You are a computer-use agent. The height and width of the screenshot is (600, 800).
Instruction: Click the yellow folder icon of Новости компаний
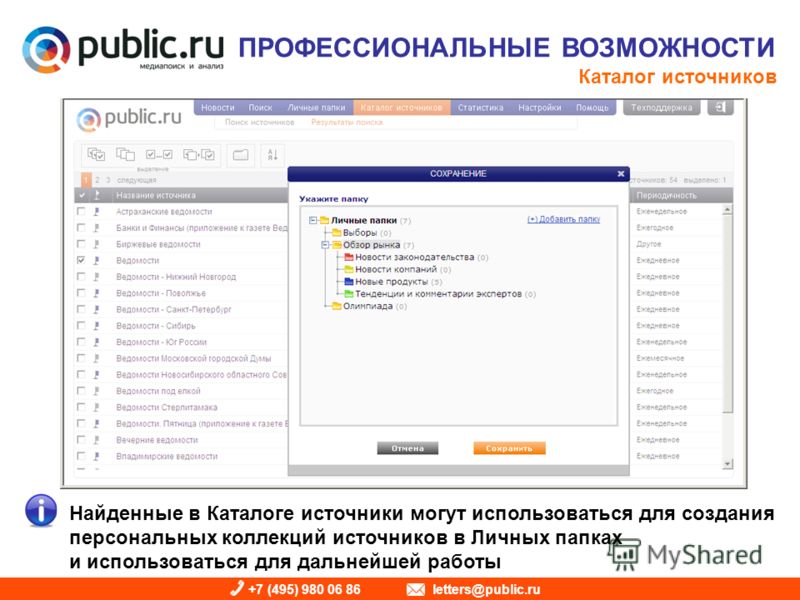click(349, 269)
